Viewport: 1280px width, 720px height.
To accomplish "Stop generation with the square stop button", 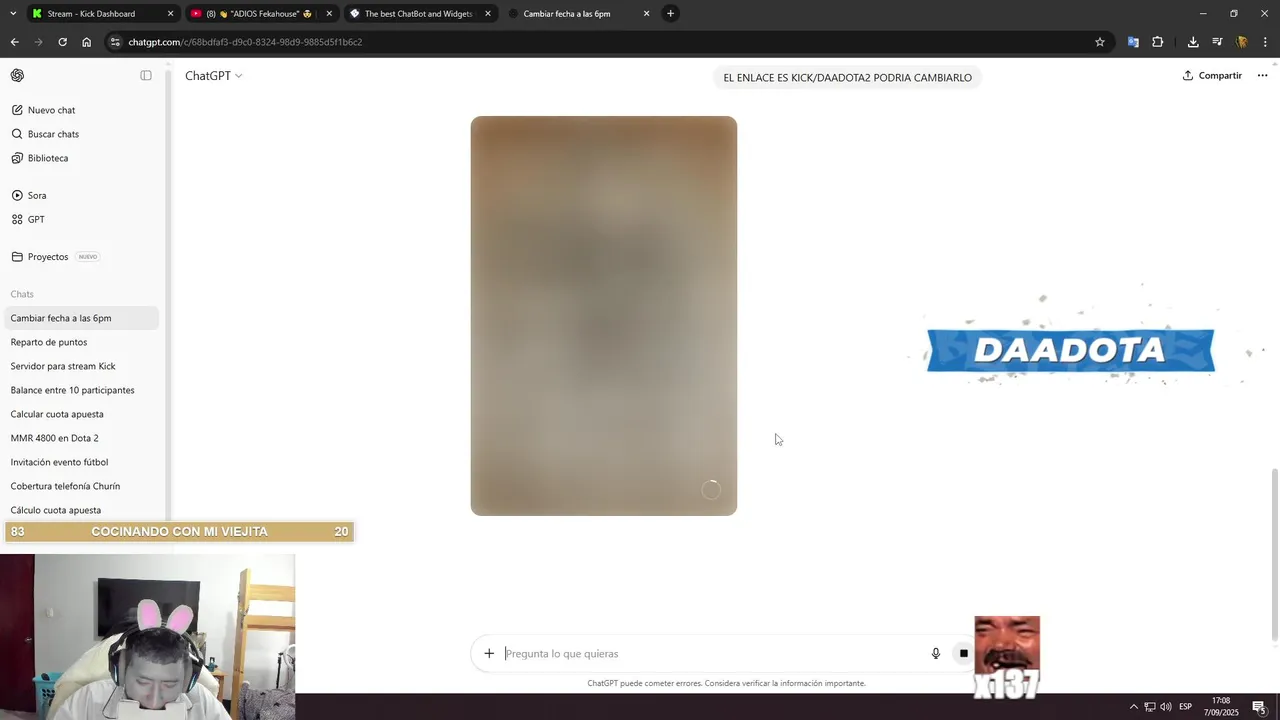I will tap(963, 654).
